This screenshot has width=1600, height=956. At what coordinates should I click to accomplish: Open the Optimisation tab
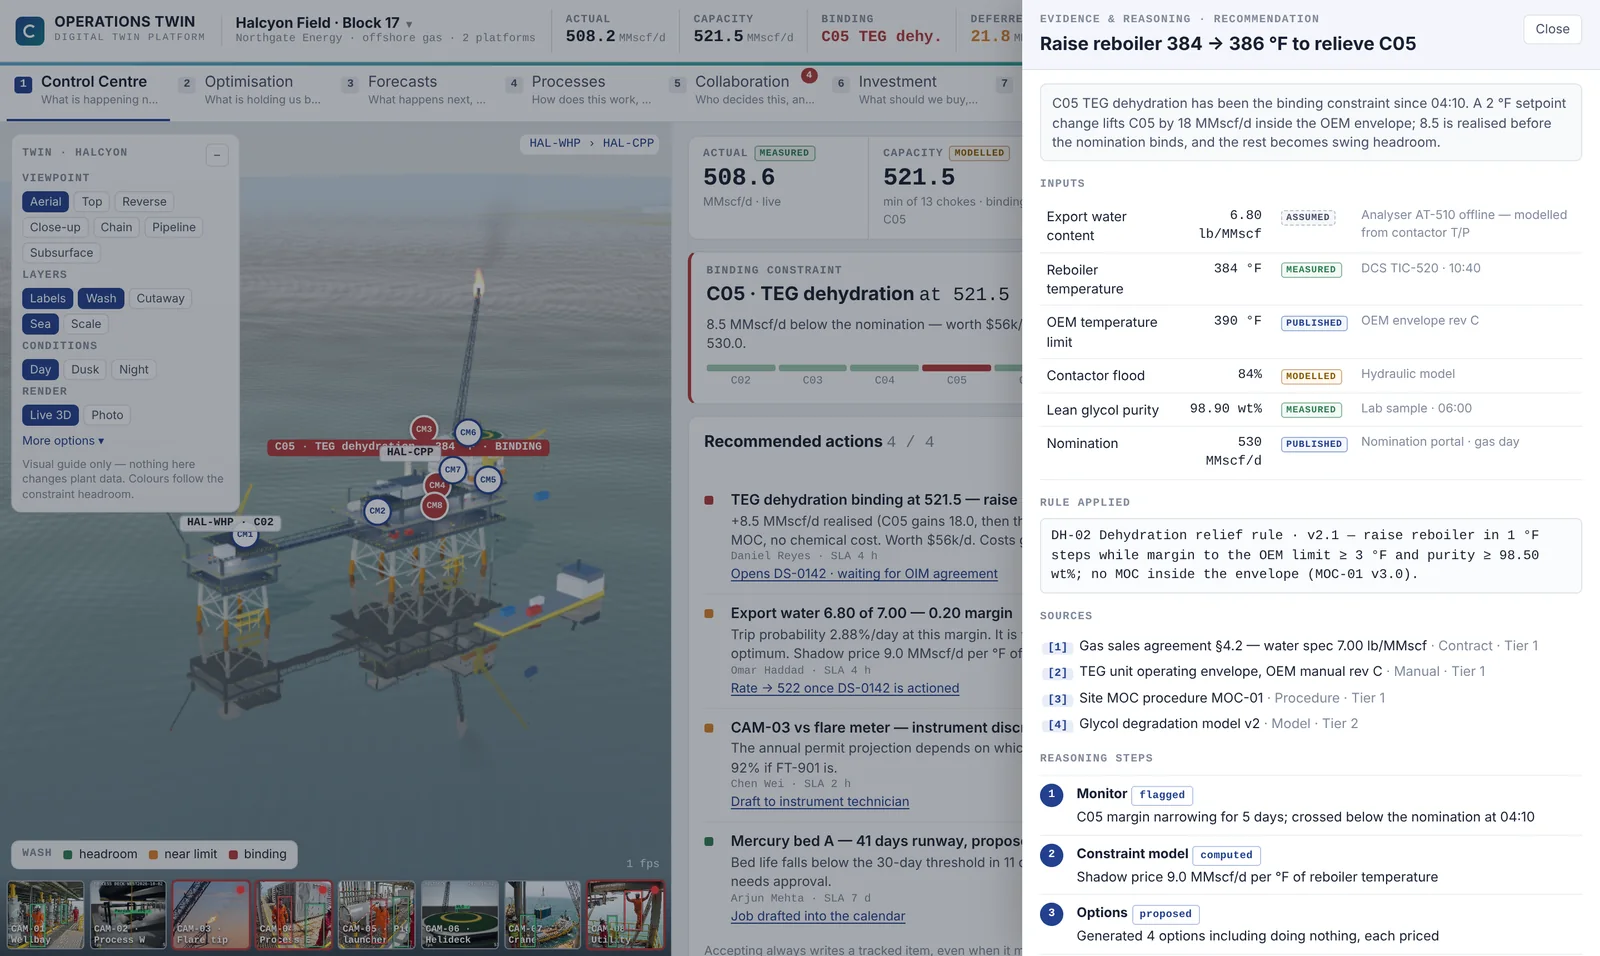point(261,90)
